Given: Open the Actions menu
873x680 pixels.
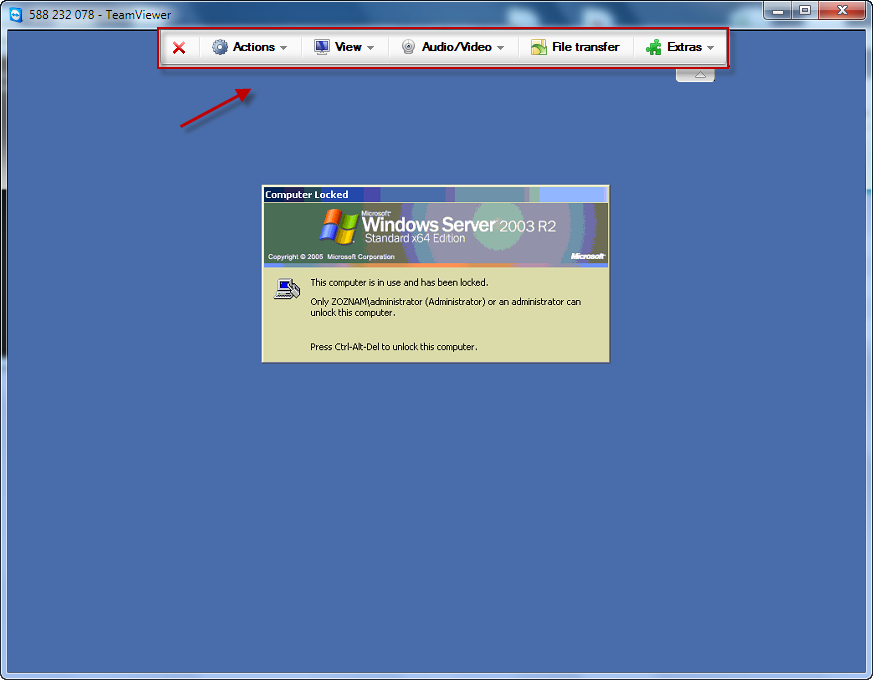Looking at the screenshot, I should pos(249,47).
